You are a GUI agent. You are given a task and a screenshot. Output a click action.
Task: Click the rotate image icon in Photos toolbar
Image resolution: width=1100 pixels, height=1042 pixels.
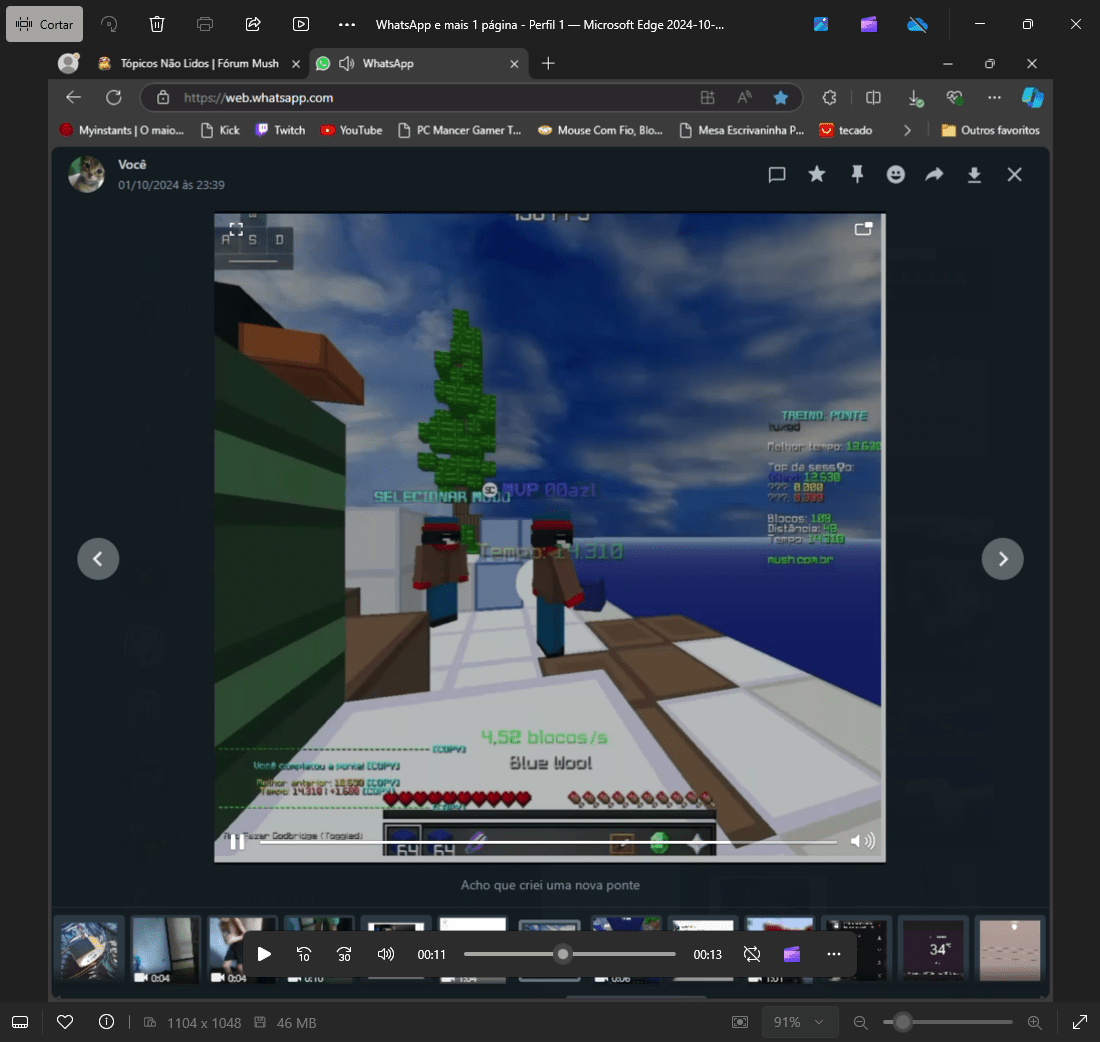(x=109, y=25)
